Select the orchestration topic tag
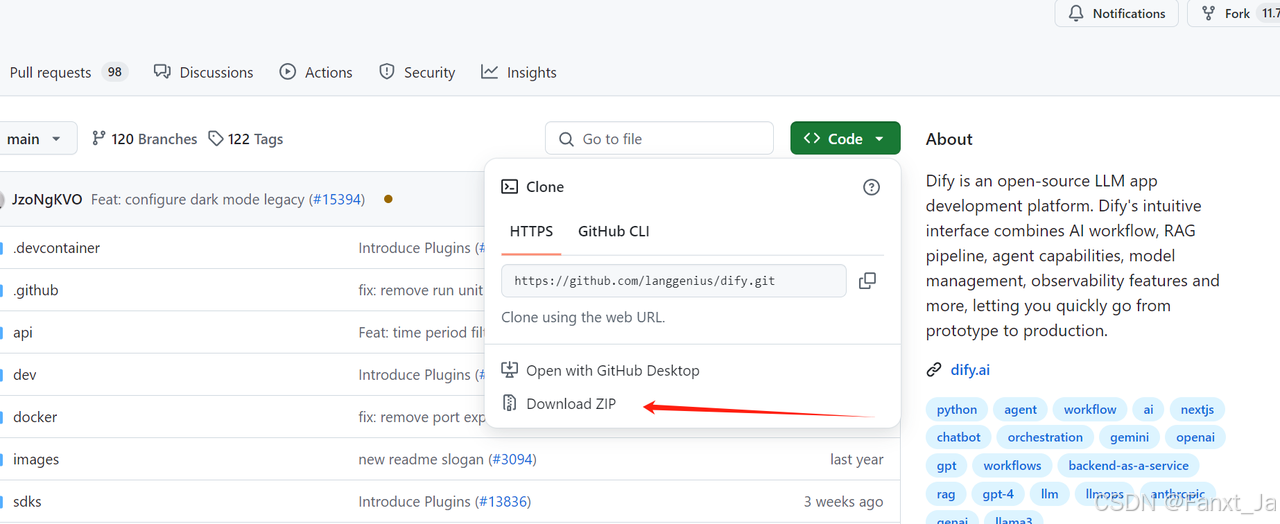This screenshot has height=524, width=1280. coord(1045,437)
